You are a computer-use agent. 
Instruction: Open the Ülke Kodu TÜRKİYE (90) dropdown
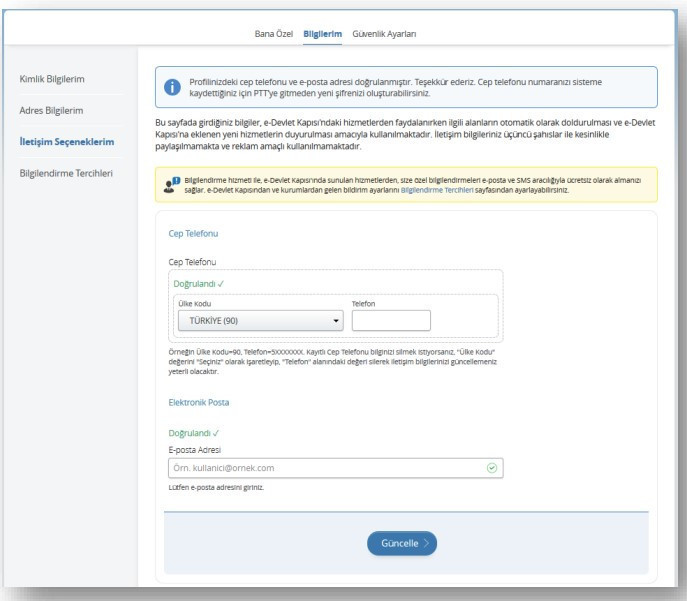[259, 321]
